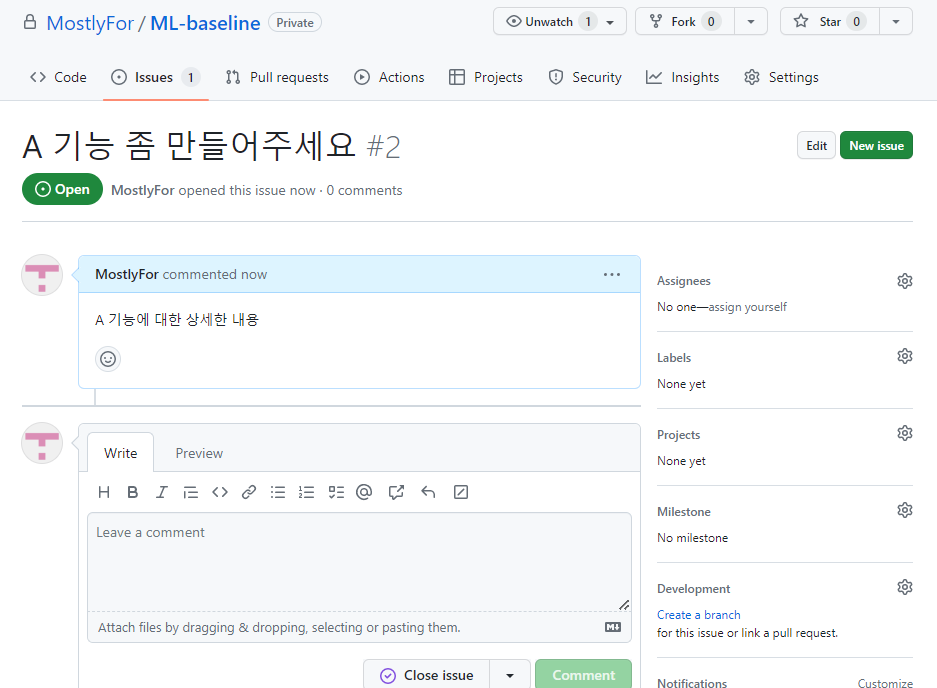This screenshot has width=937, height=688.
Task: Insert a saved reply arrow icon
Action: coord(428,492)
